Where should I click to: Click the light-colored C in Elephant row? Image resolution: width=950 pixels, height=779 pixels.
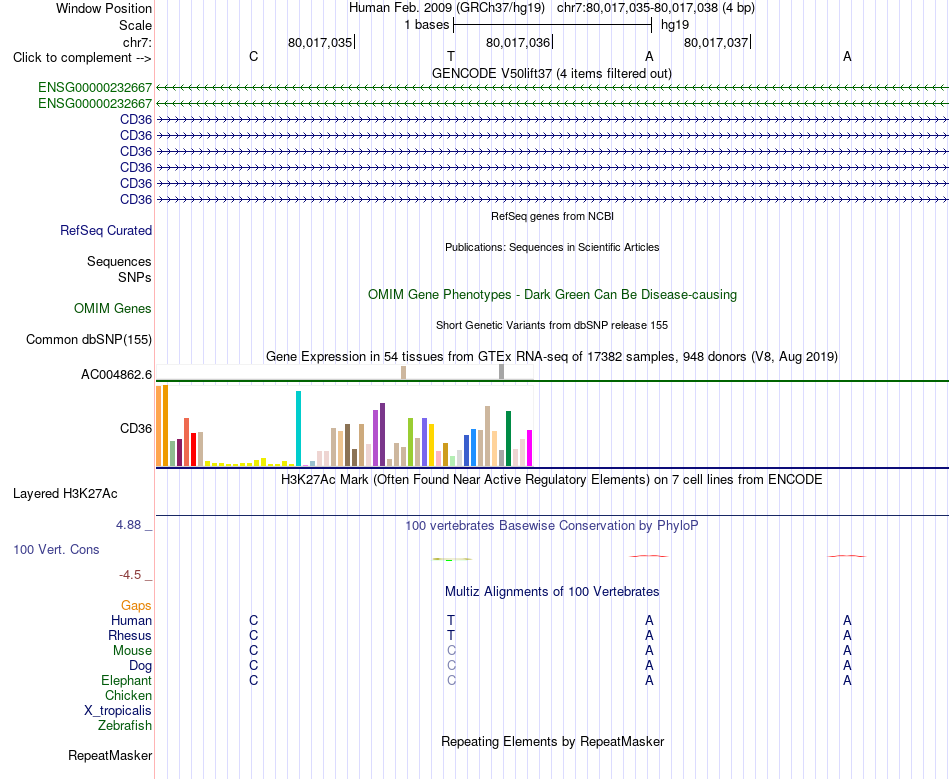point(451,680)
